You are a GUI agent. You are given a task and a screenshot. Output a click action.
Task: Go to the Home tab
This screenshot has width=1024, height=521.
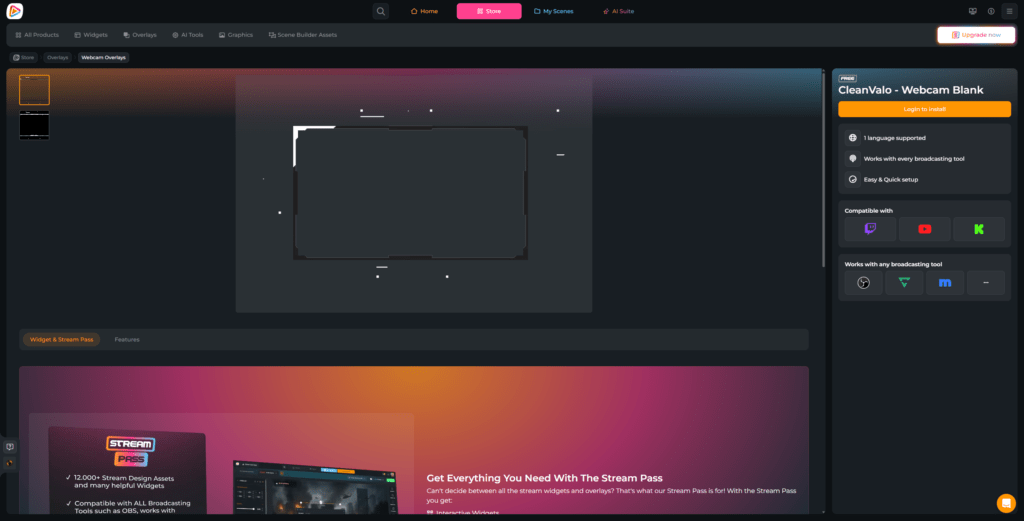point(424,11)
